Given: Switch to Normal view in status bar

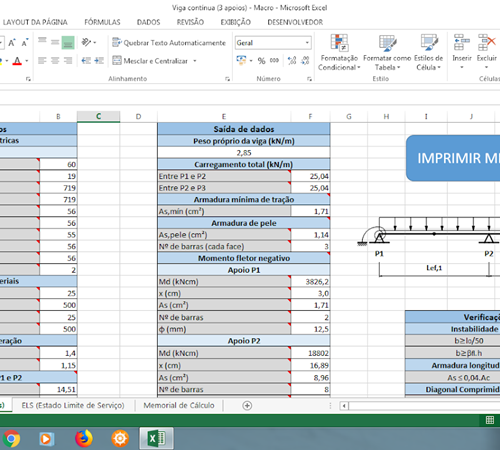Looking at the screenshot, I should point(490,420).
